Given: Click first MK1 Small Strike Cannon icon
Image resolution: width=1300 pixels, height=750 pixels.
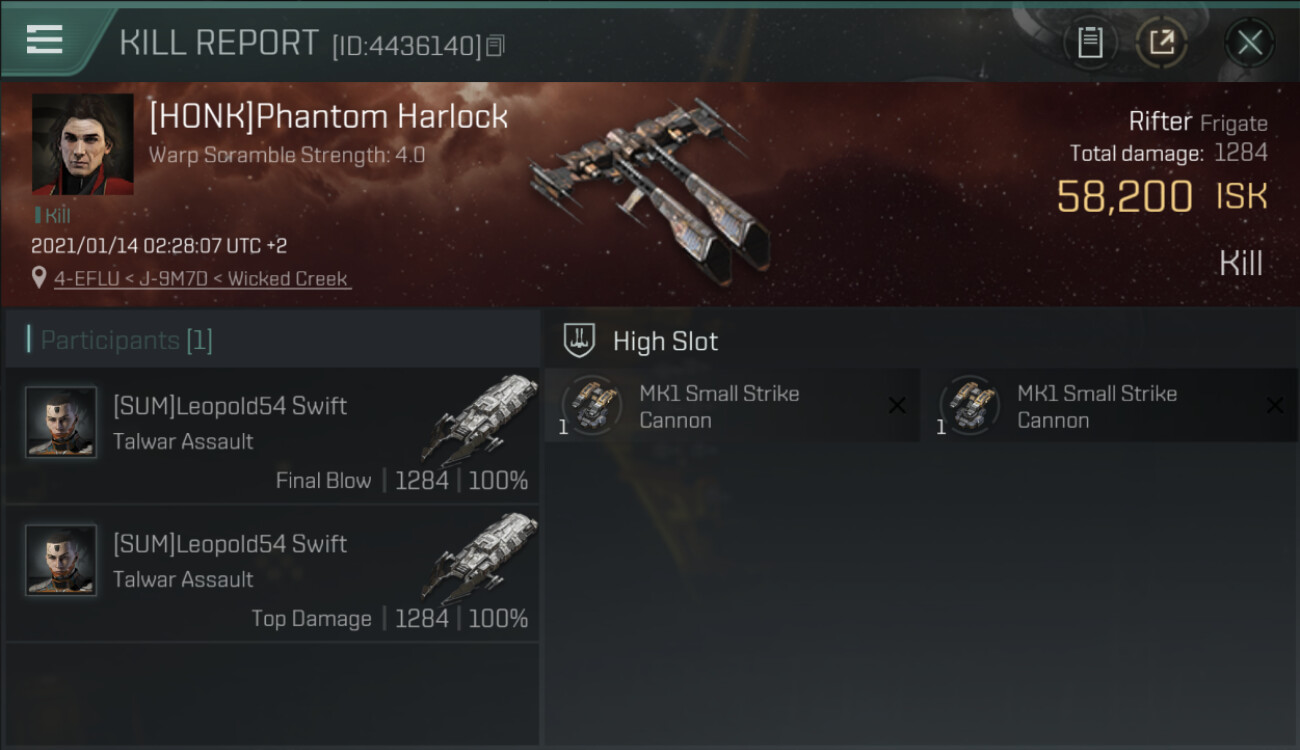Looking at the screenshot, I should pos(592,405).
